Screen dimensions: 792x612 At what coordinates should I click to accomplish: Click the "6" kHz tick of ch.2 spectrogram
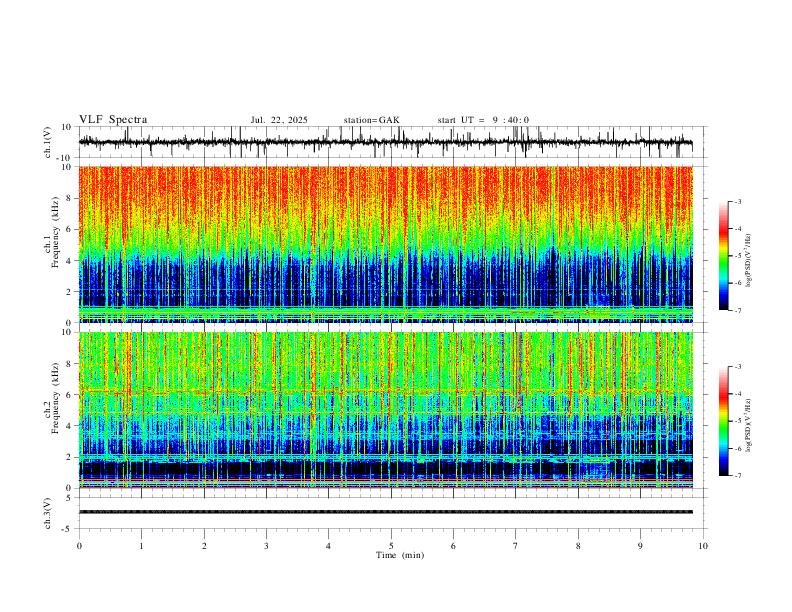point(70,395)
